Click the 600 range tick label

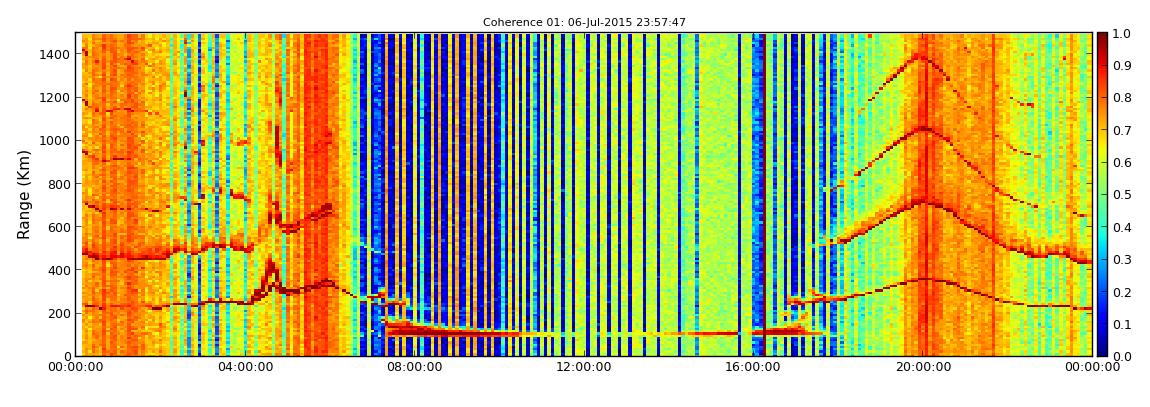tap(61, 227)
